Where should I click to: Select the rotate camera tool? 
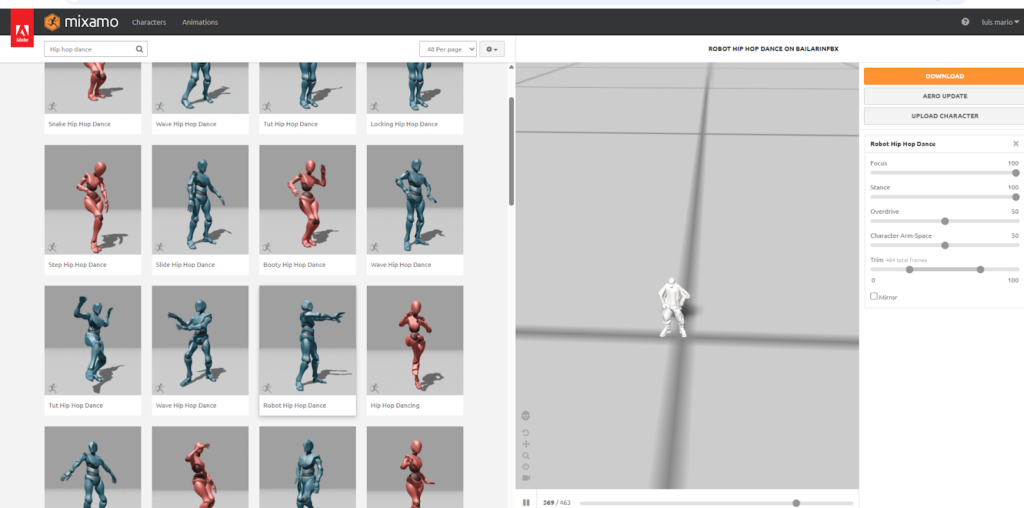point(526,433)
